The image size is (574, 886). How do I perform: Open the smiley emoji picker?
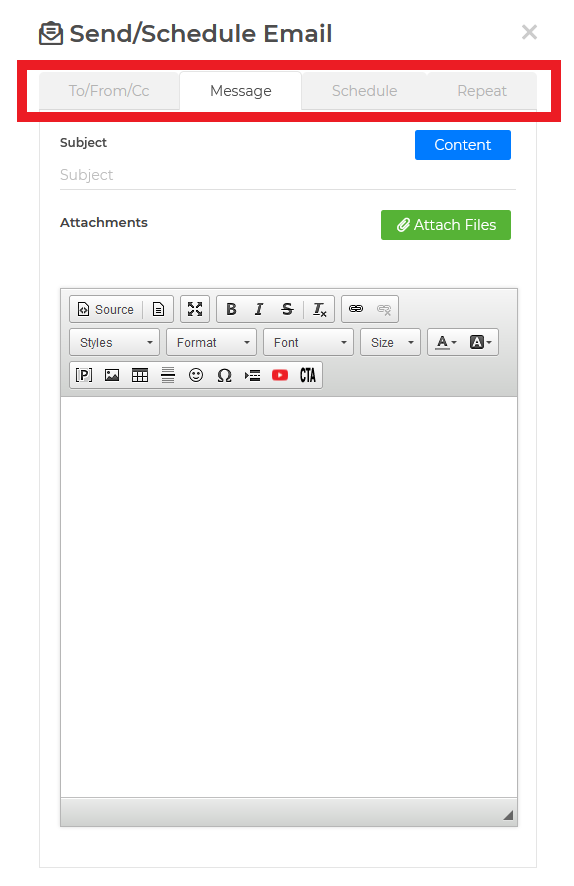pos(196,375)
